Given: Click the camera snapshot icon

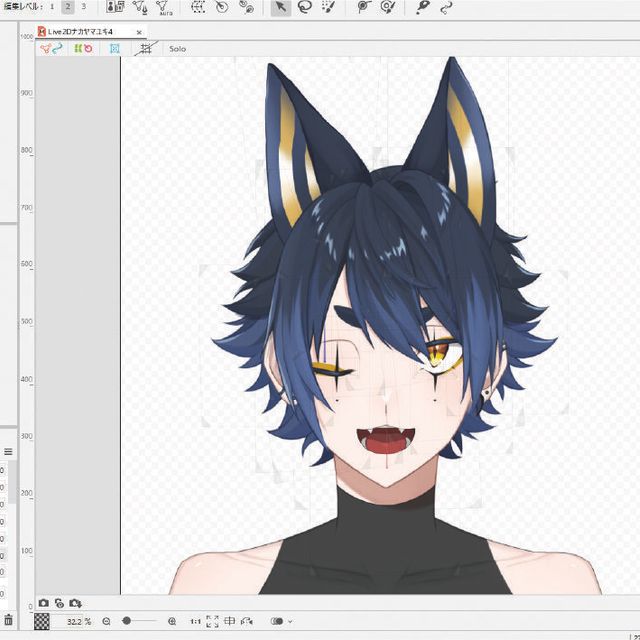Looking at the screenshot, I should 44,603.
